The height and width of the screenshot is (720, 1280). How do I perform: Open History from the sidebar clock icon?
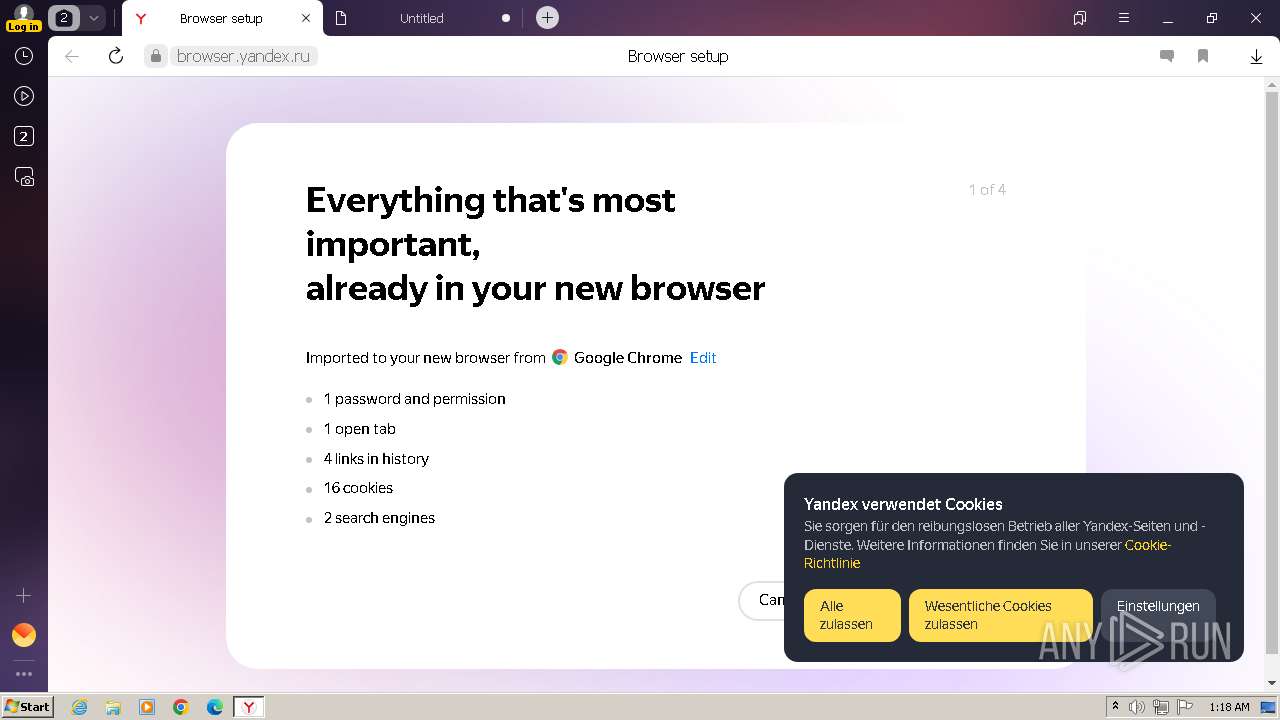24,57
